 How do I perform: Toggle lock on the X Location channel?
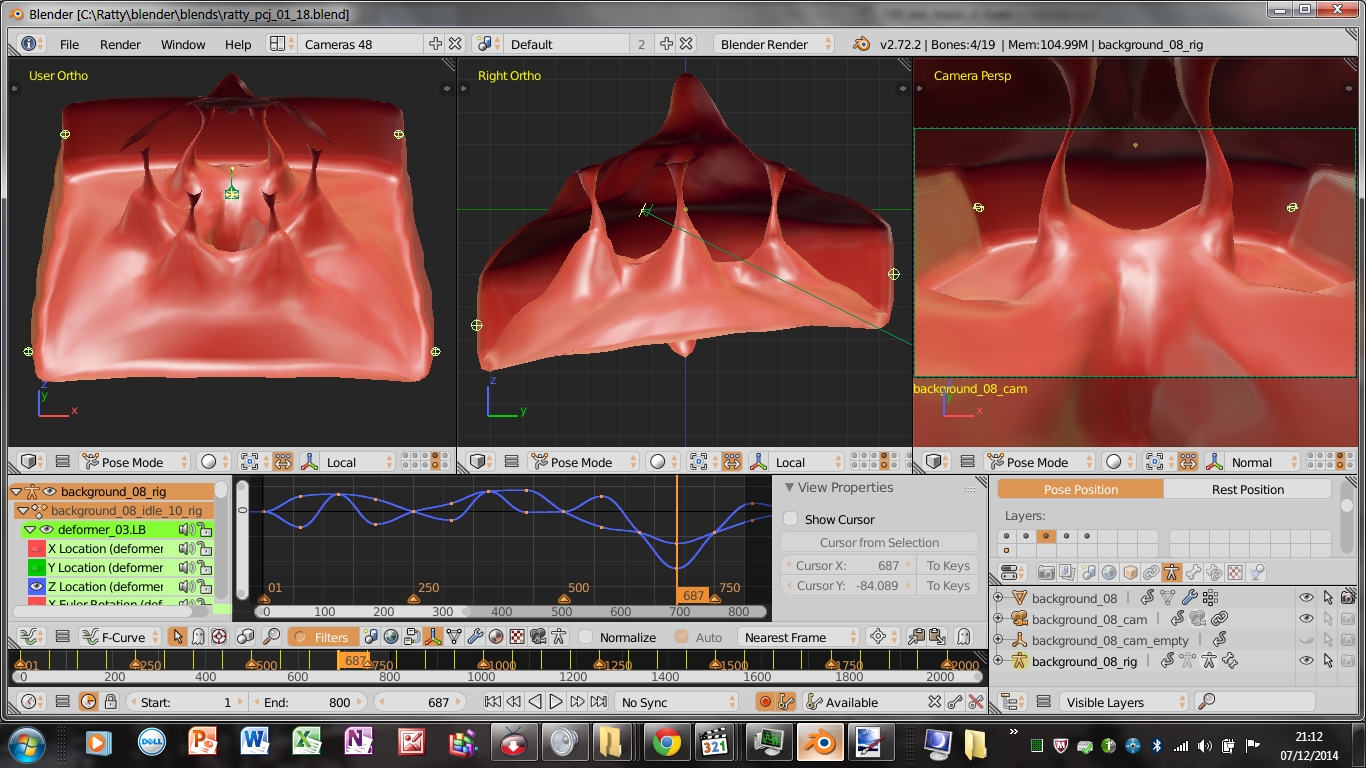(x=204, y=548)
